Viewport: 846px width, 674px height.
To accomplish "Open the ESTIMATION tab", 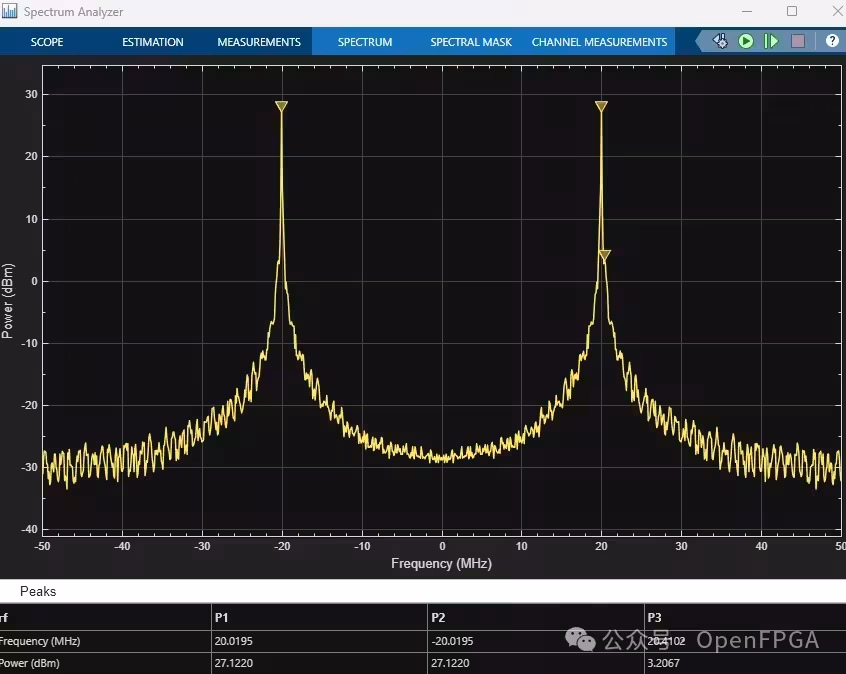I will 153,42.
